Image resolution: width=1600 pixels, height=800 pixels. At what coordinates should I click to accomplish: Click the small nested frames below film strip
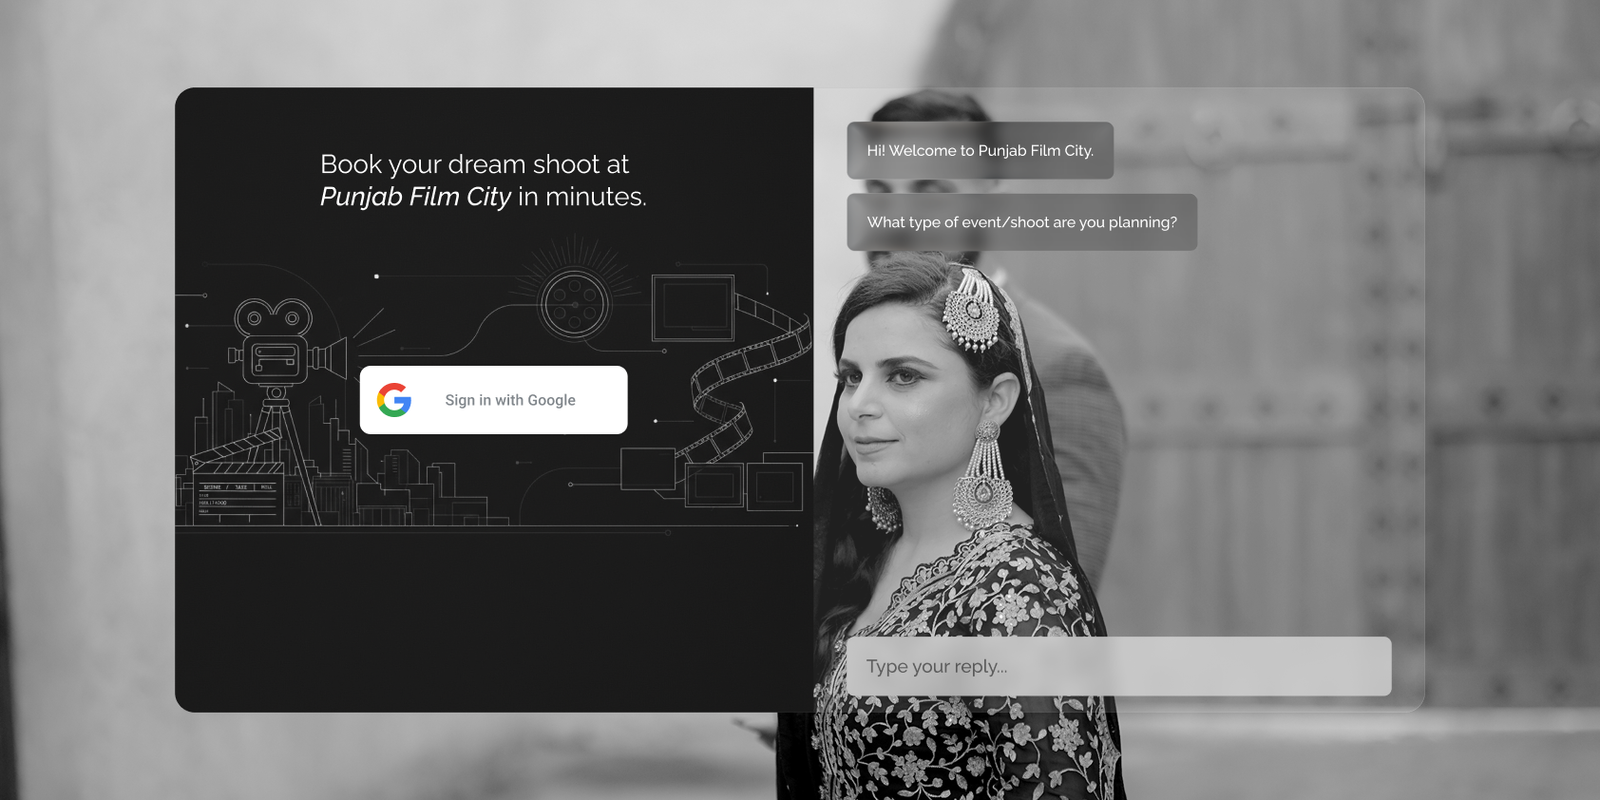745,485
